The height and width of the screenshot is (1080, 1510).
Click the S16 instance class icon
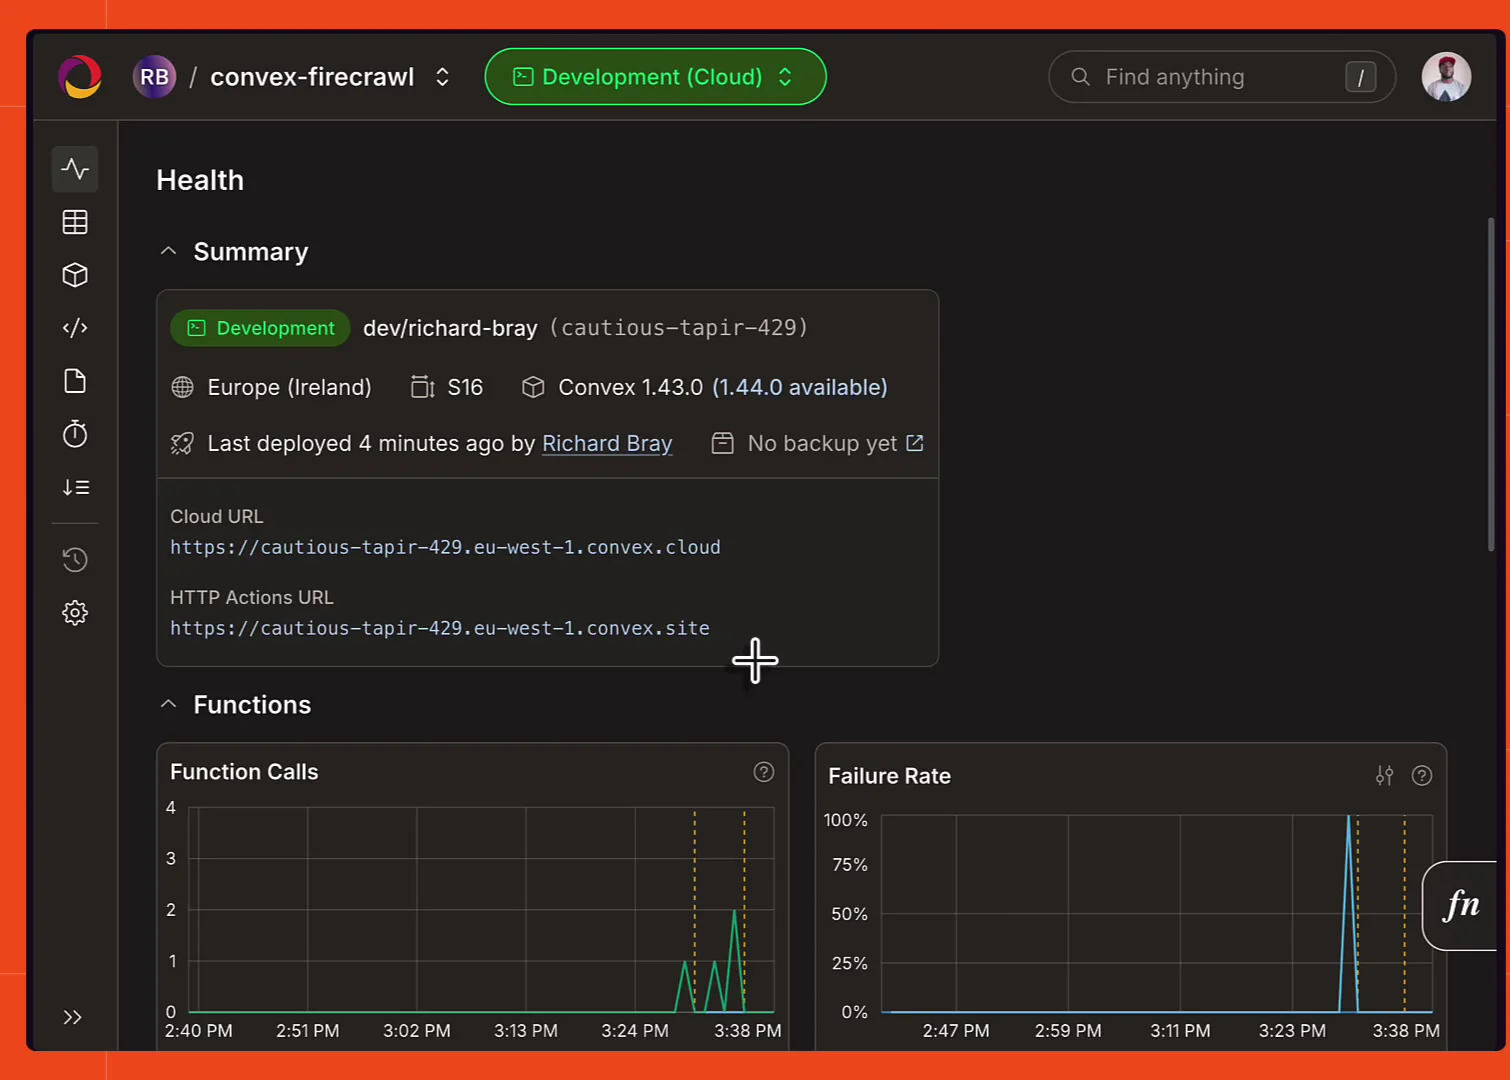click(x=423, y=387)
